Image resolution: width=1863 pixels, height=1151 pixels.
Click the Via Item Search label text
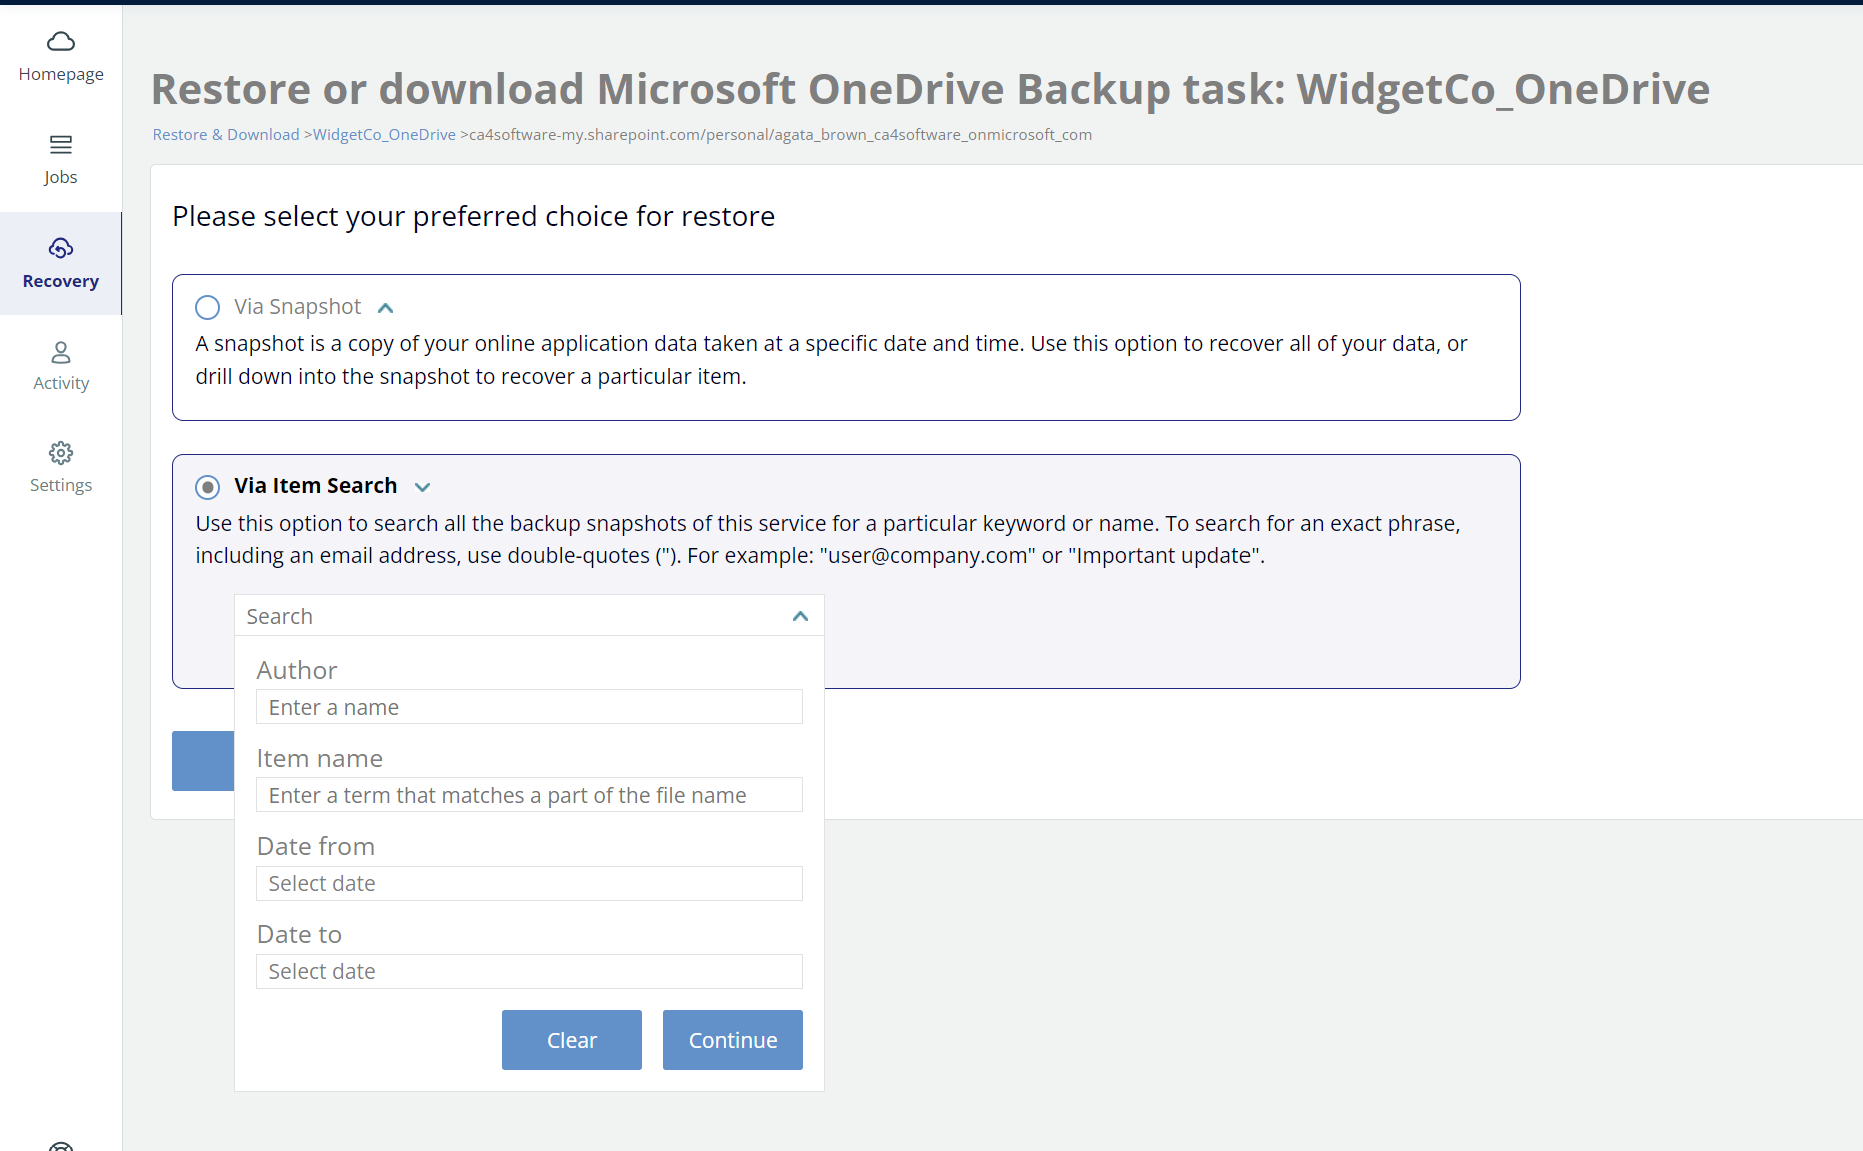point(316,486)
